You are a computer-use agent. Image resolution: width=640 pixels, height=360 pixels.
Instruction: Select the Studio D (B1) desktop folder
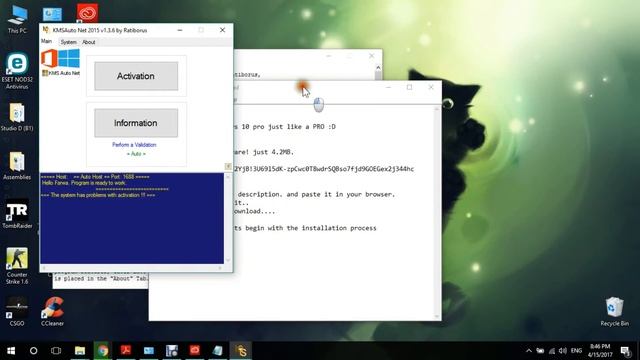pyautogui.click(x=17, y=117)
